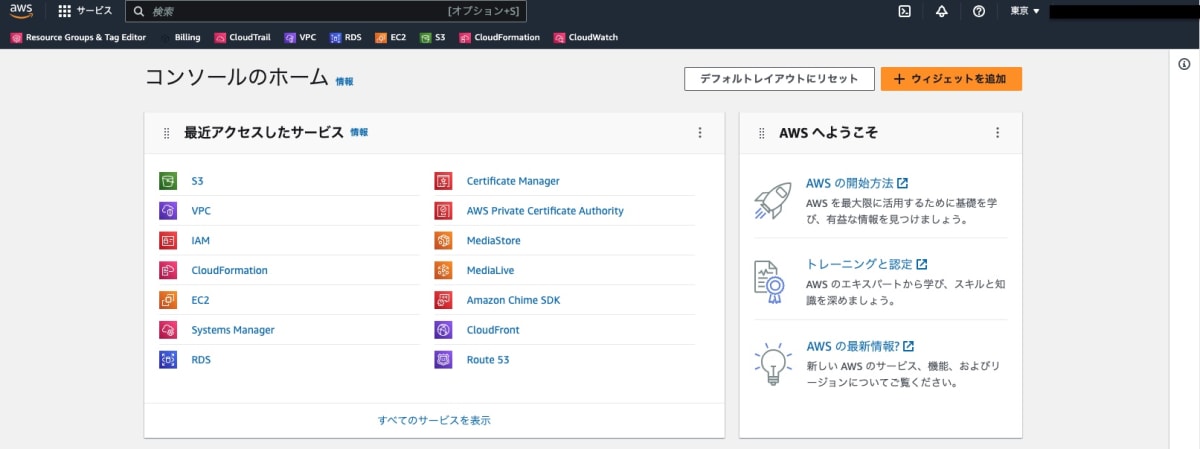Click the Route 53 service icon
The width and height of the screenshot is (1200, 449).
443,359
